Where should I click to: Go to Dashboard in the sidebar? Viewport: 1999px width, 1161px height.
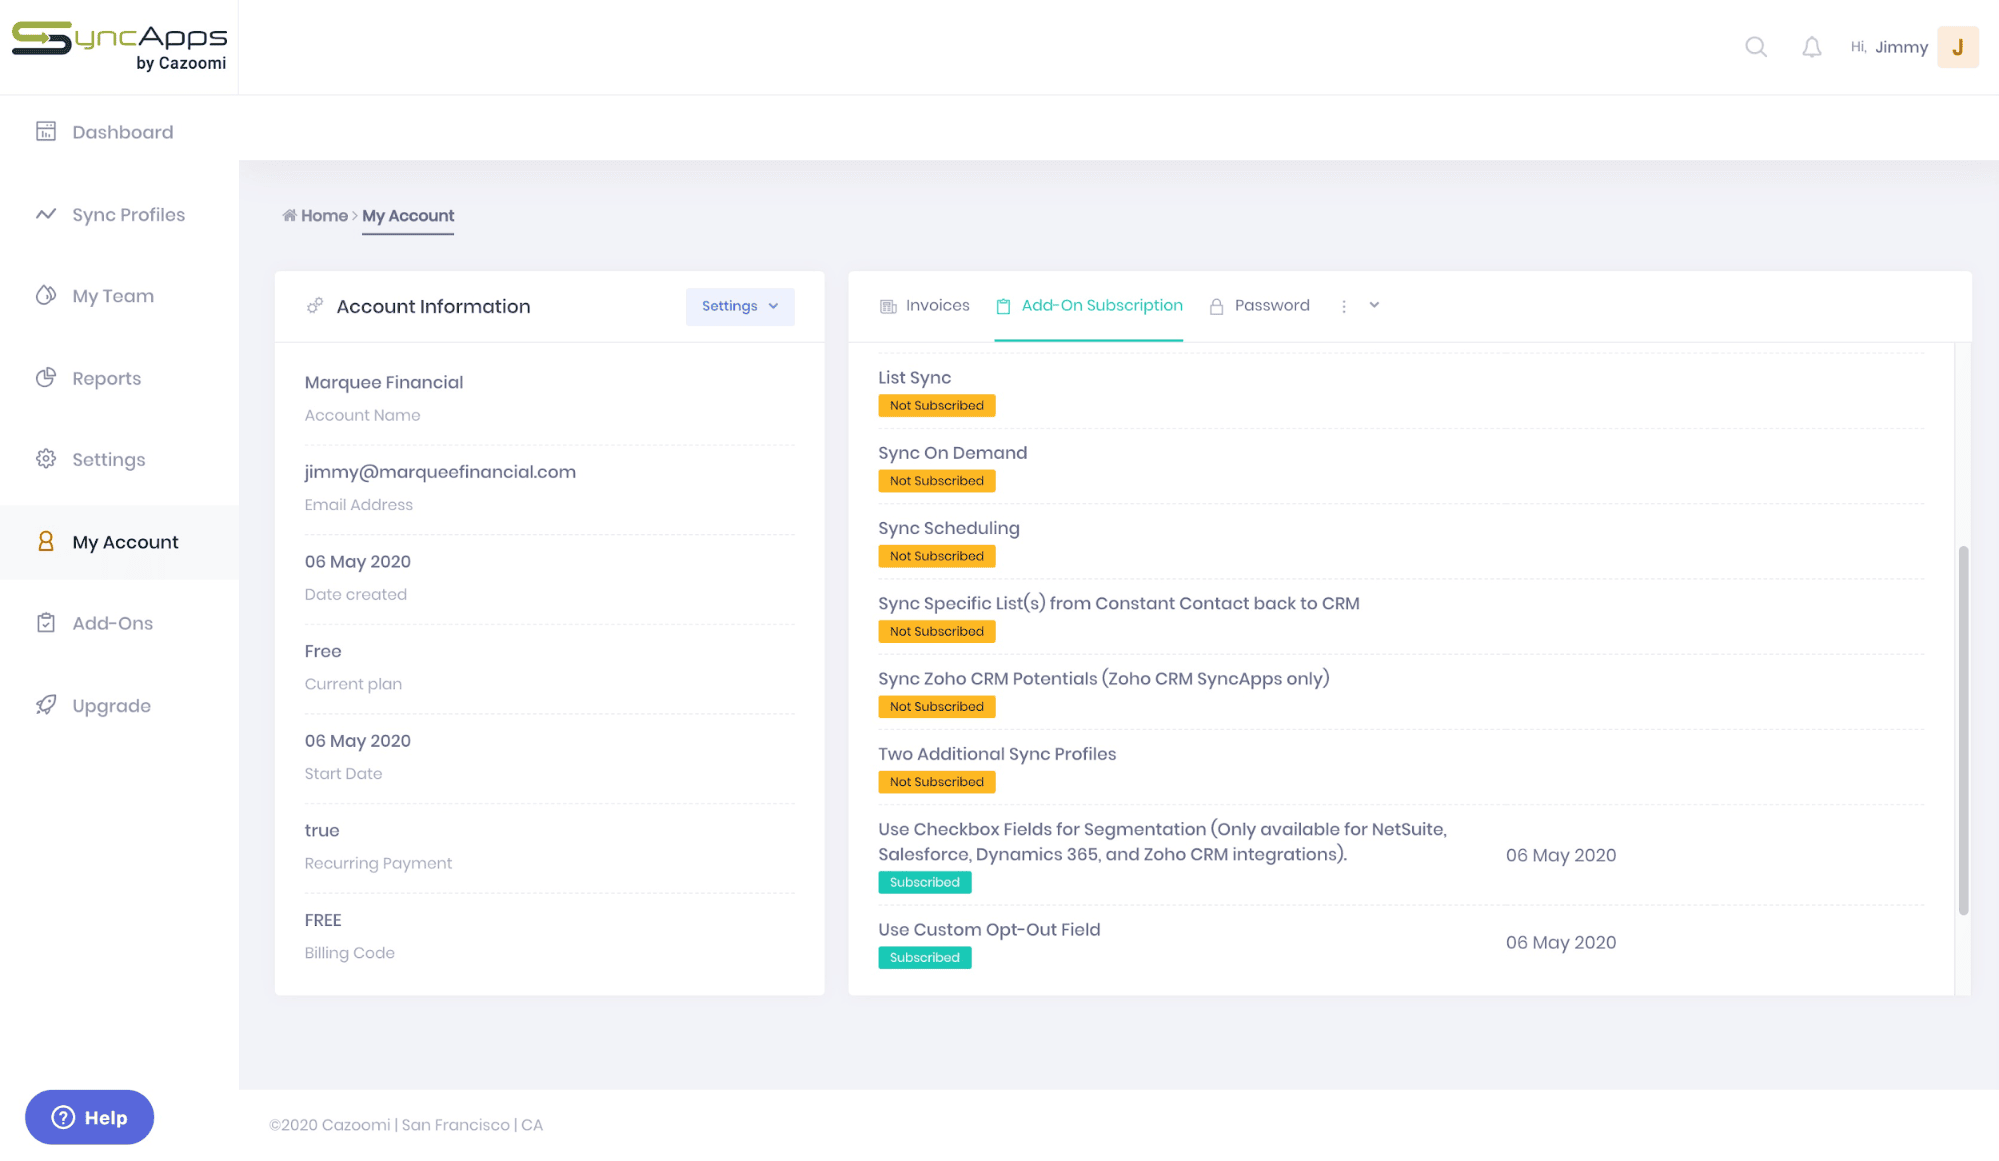[x=119, y=131]
